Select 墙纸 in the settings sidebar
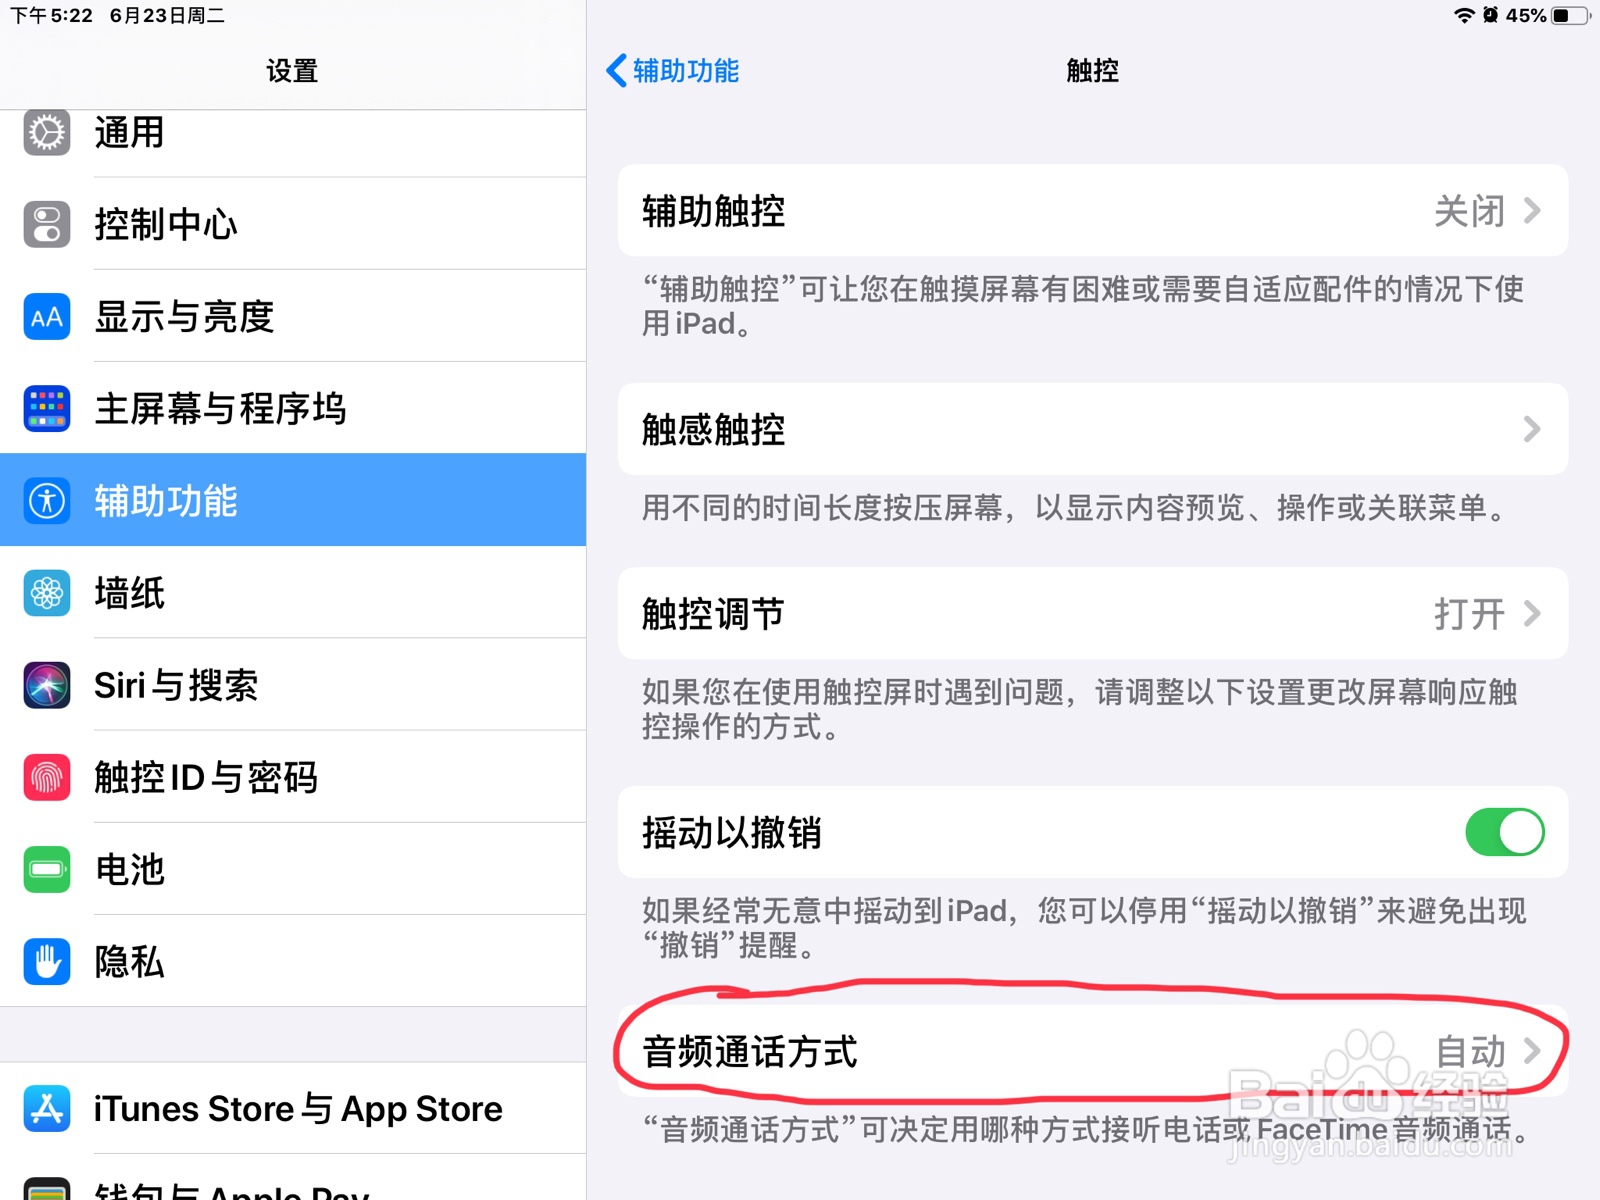 click(x=293, y=593)
